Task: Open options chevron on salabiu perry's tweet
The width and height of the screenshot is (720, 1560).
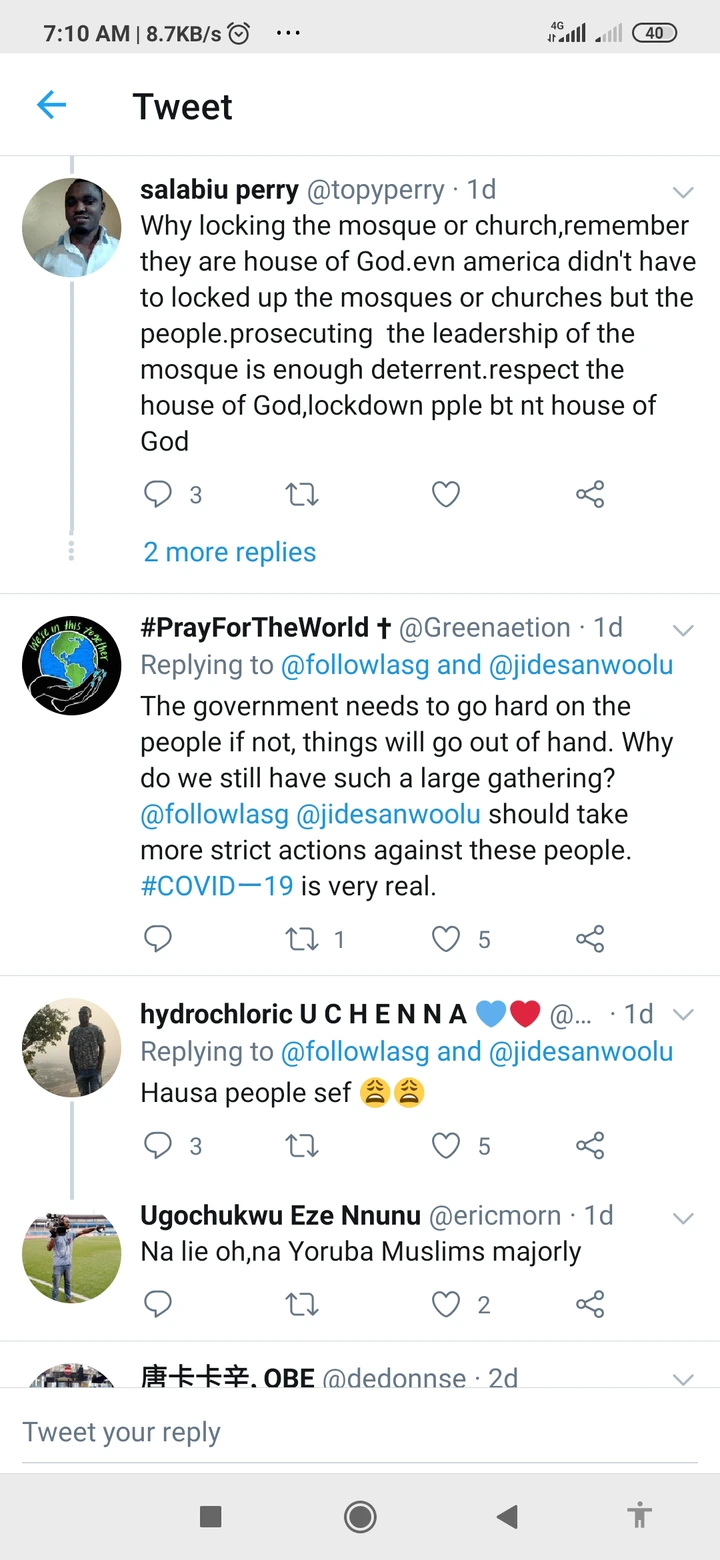Action: [x=683, y=191]
